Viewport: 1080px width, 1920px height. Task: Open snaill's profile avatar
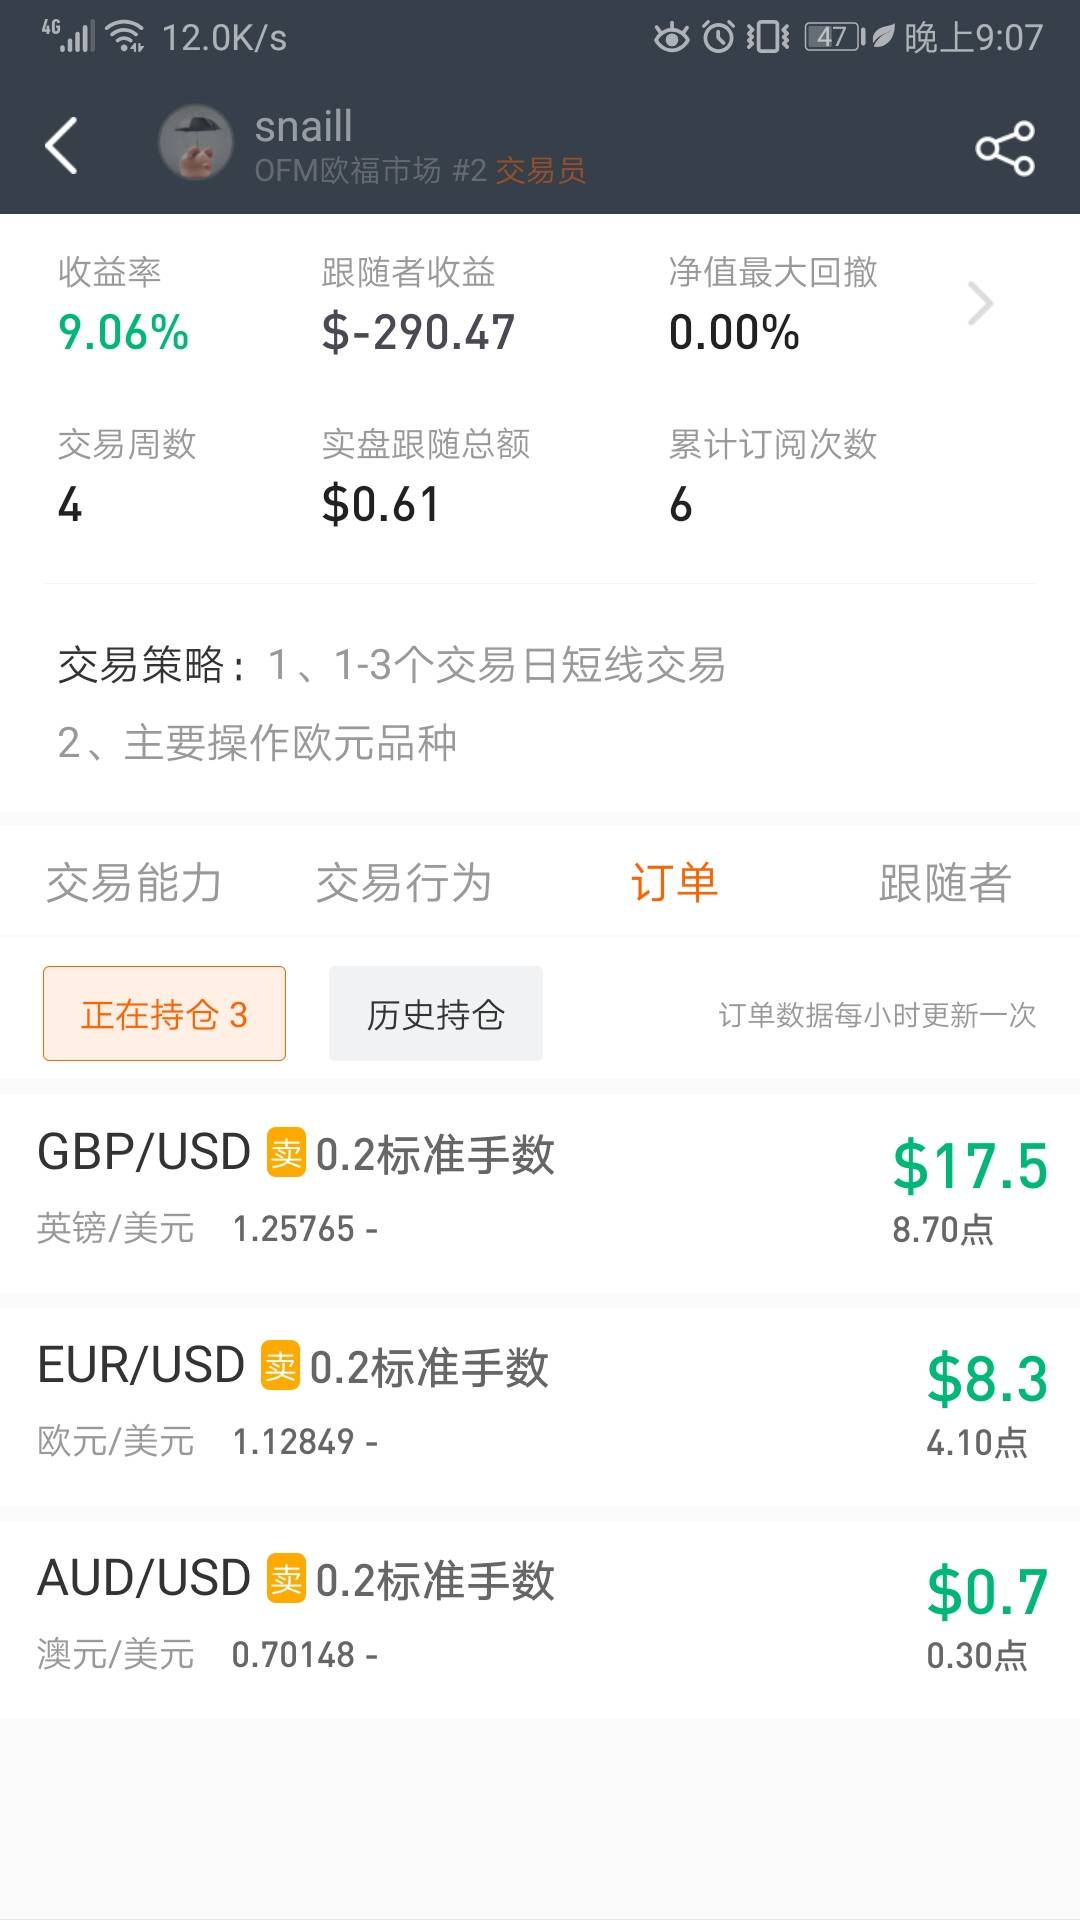(x=196, y=143)
